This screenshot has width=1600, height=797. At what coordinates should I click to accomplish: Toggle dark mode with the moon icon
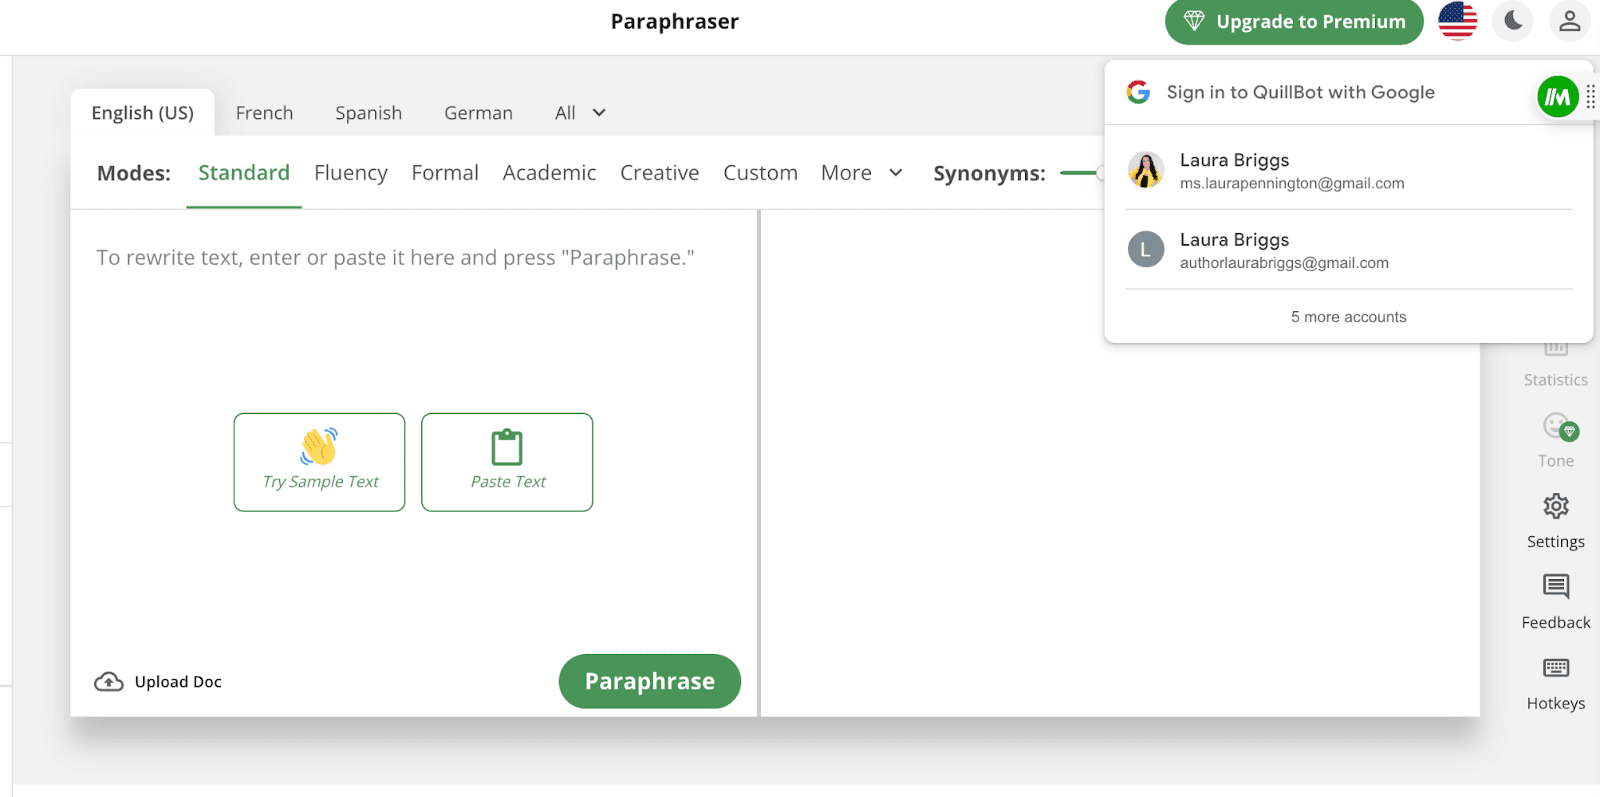click(1513, 21)
